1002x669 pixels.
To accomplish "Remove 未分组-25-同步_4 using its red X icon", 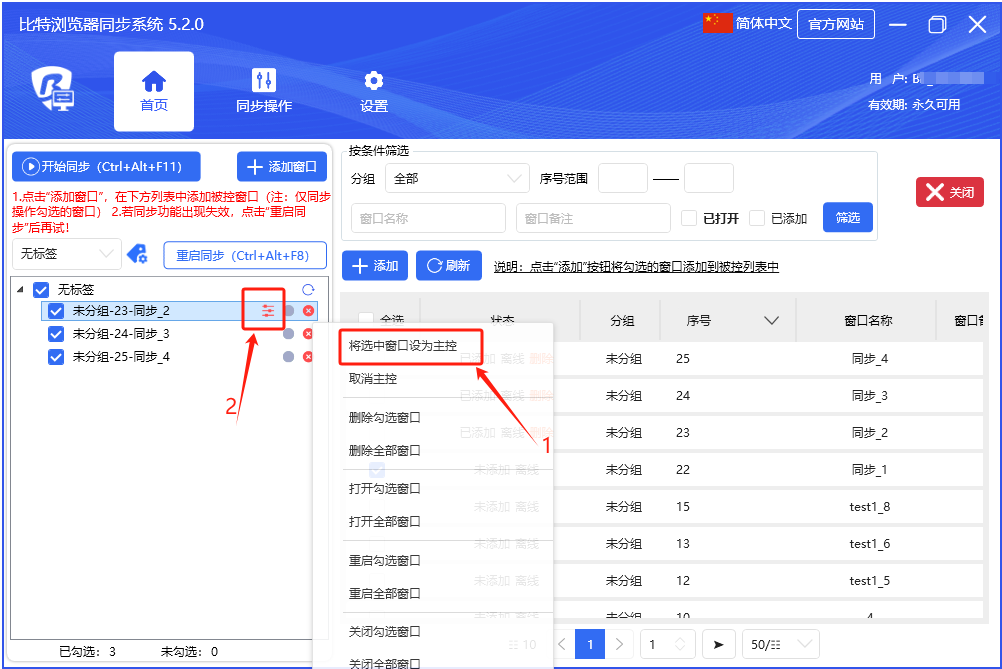I will pos(308,357).
